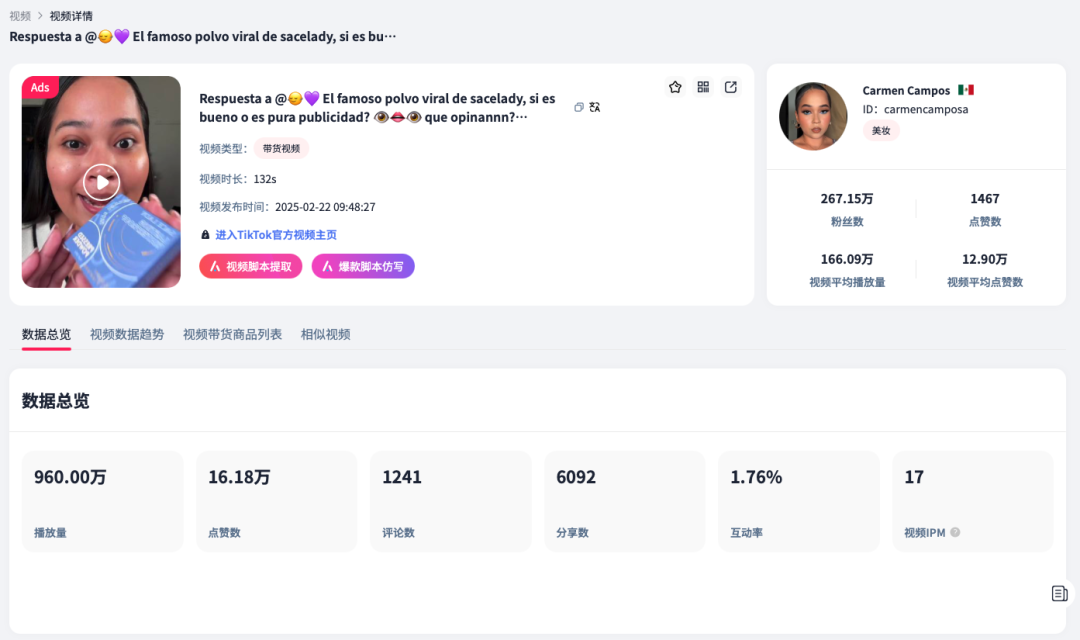Play the video thumbnail

pyautogui.click(x=101, y=182)
